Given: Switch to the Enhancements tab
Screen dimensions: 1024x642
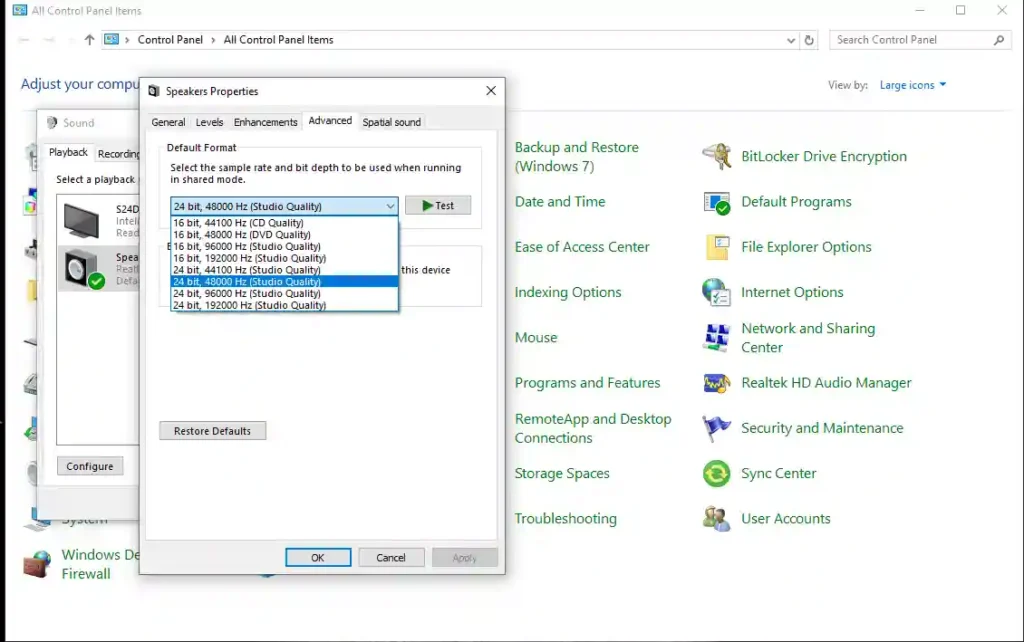Looking at the screenshot, I should (265, 122).
